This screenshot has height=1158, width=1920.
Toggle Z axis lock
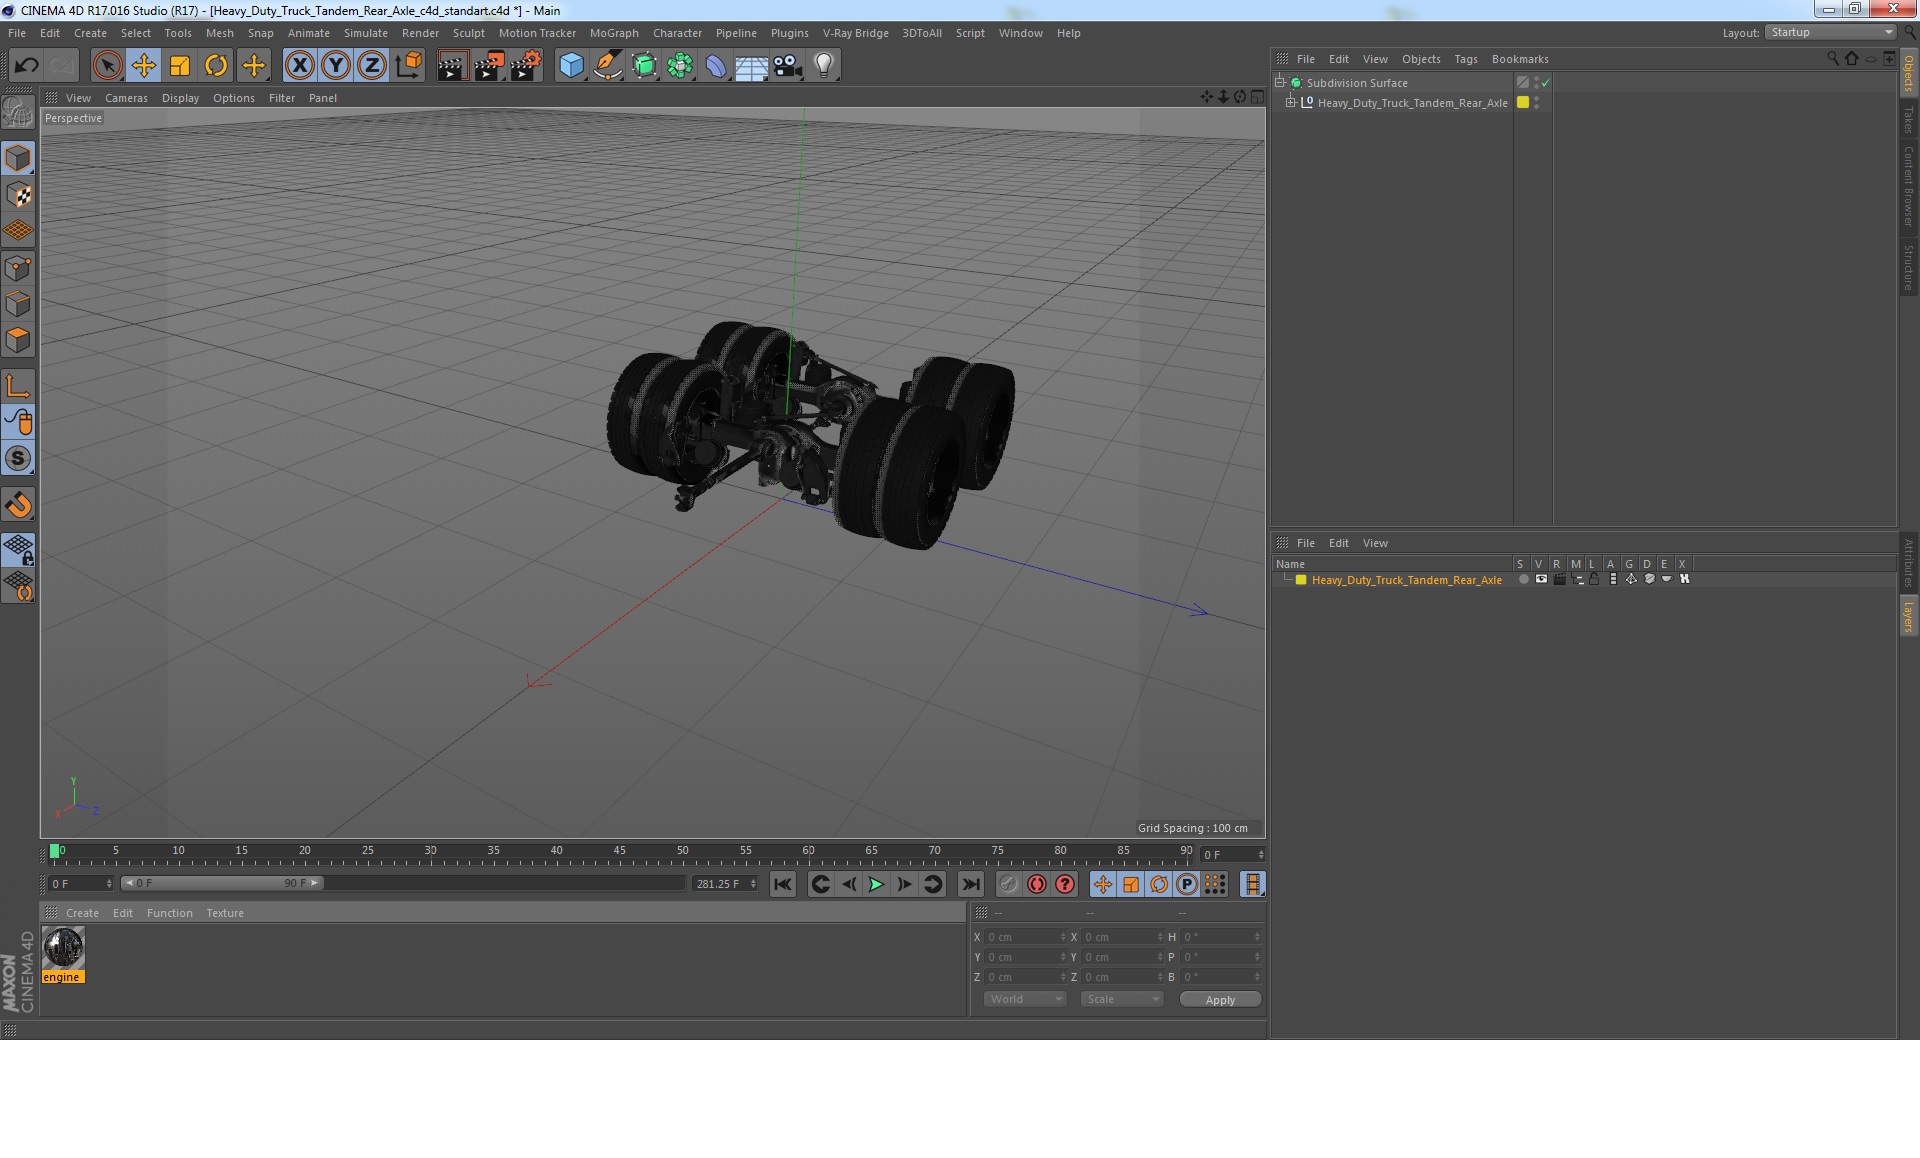coord(372,66)
